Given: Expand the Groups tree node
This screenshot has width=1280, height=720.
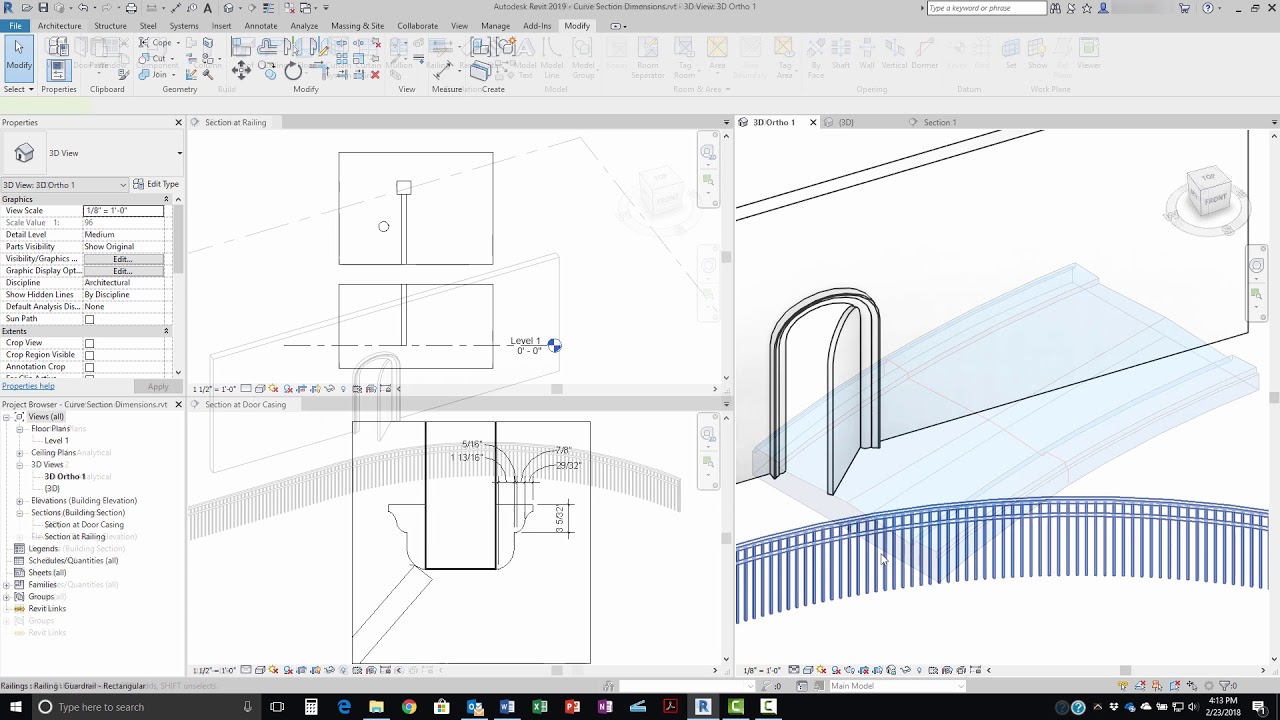Looking at the screenshot, I should (x=7, y=597).
